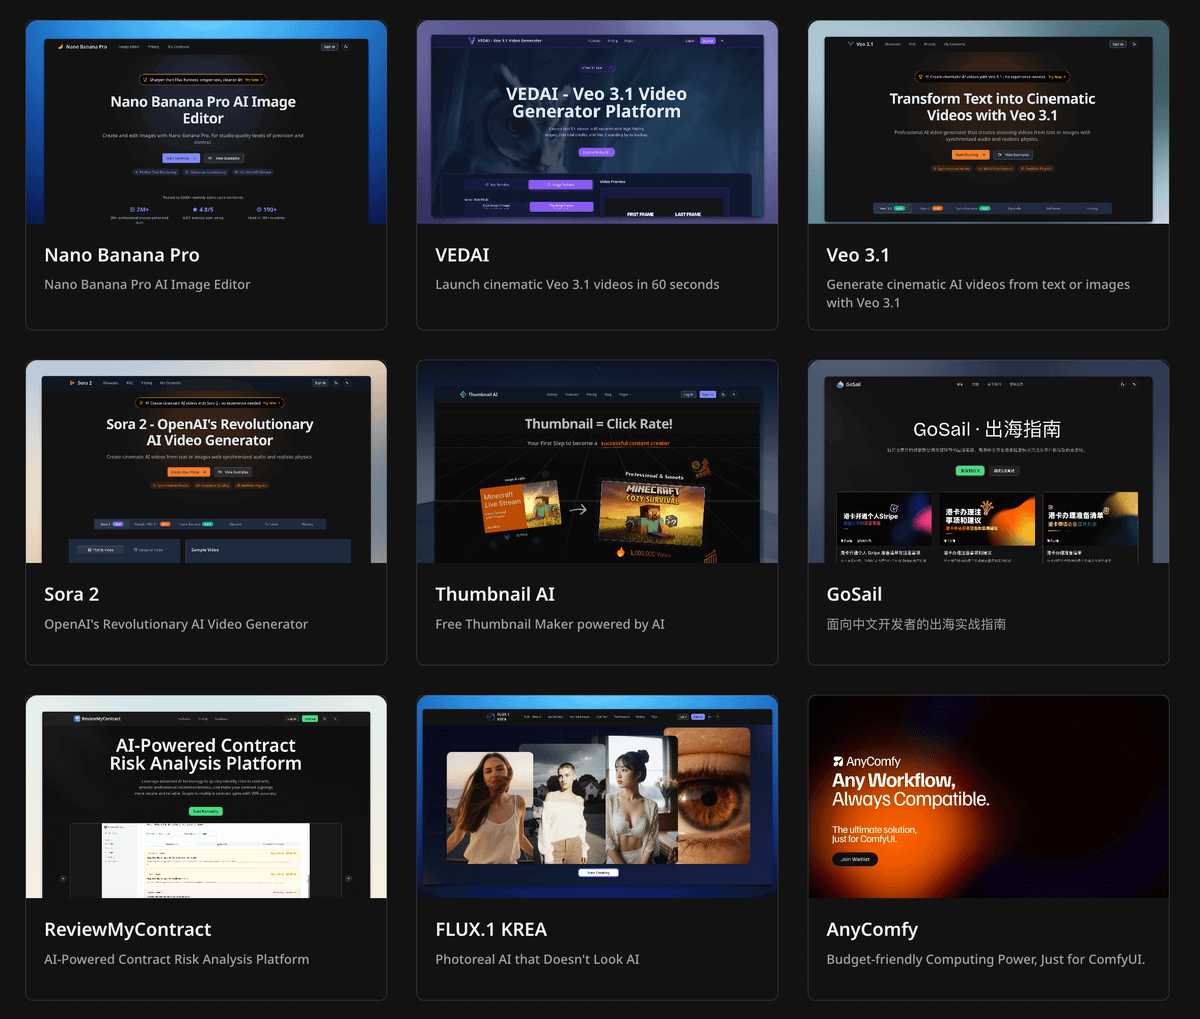Open the ReviewMyContract preview thumbnail
The width and height of the screenshot is (1200, 1019).
206,797
